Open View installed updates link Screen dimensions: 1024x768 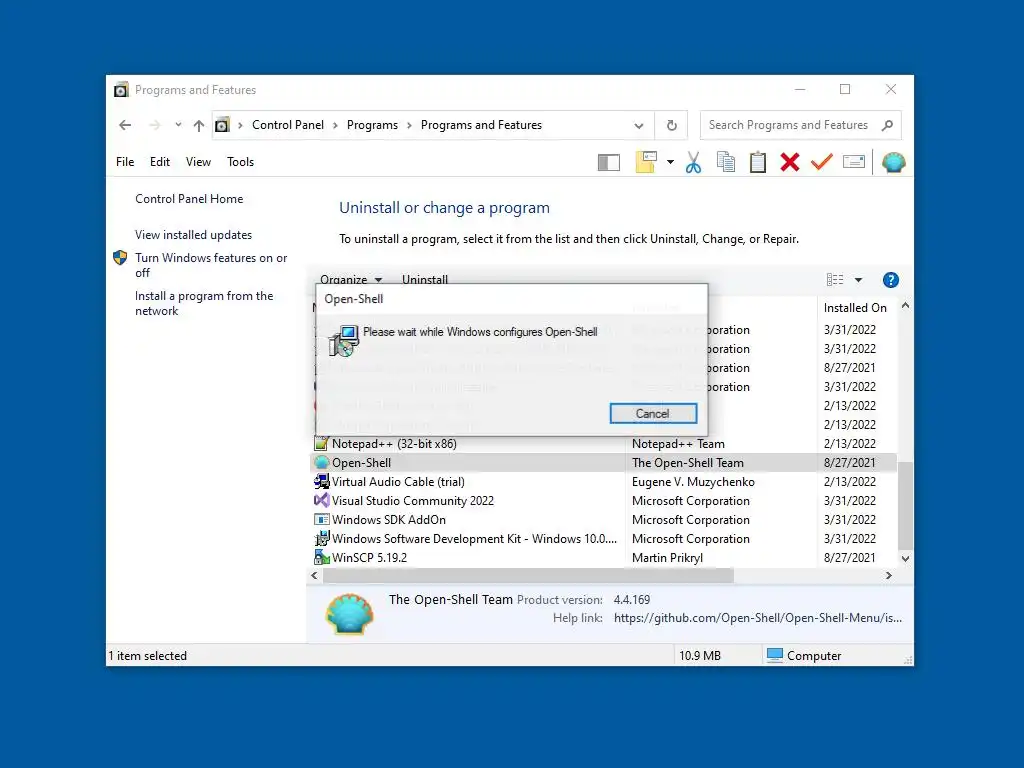point(193,234)
